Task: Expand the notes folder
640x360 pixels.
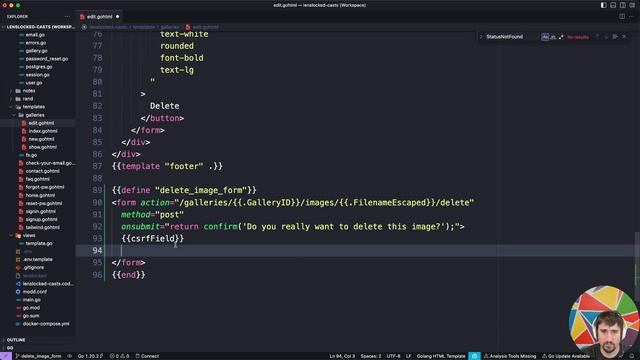Action: pyautogui.click(x=29, y=91)
